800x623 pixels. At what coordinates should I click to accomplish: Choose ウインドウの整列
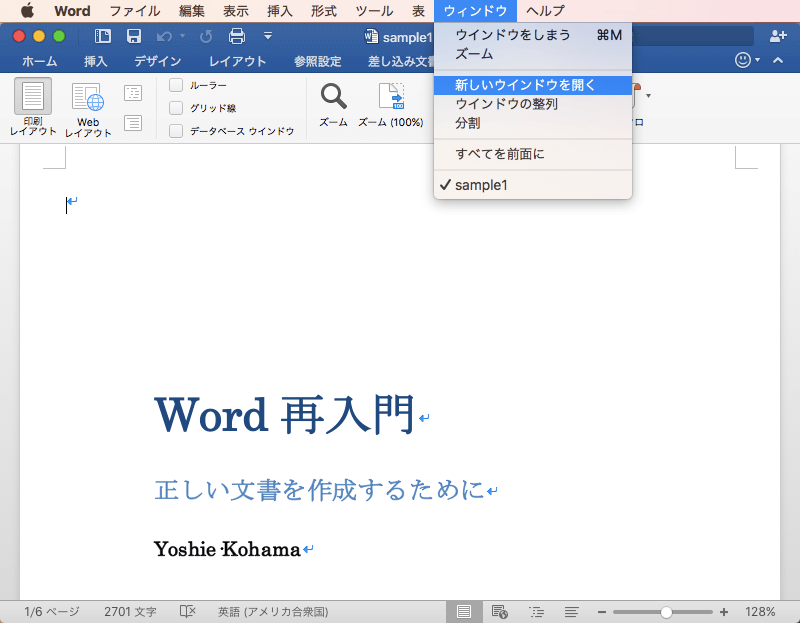coord(533,104)
